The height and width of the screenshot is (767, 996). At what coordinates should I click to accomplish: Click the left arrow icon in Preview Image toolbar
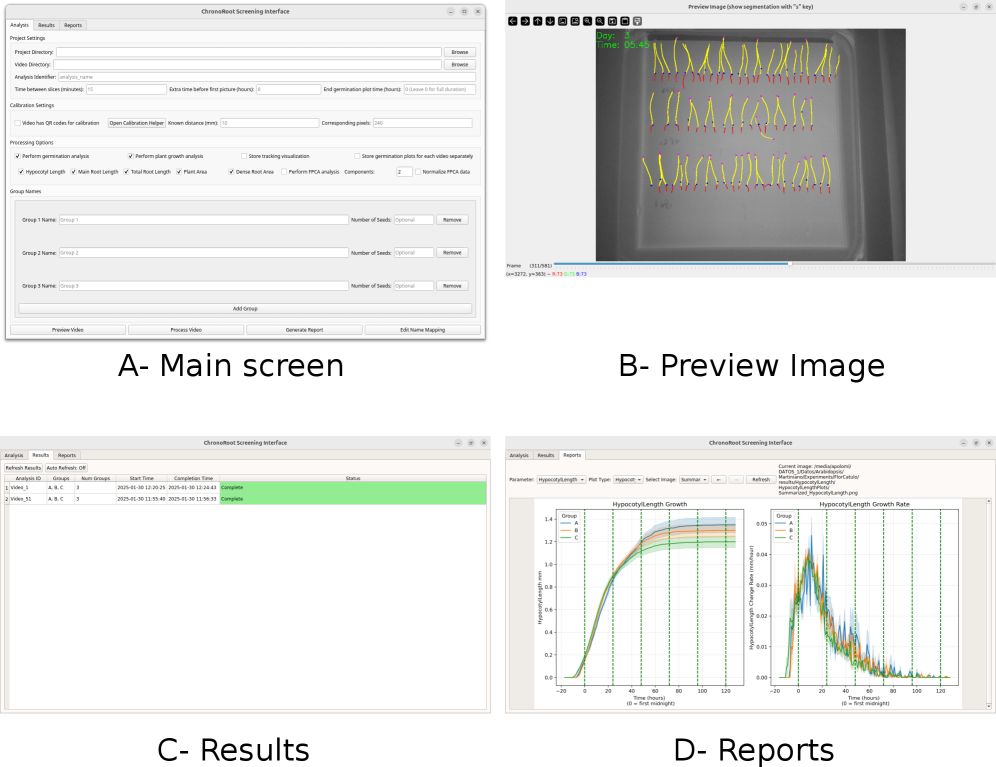513,21
